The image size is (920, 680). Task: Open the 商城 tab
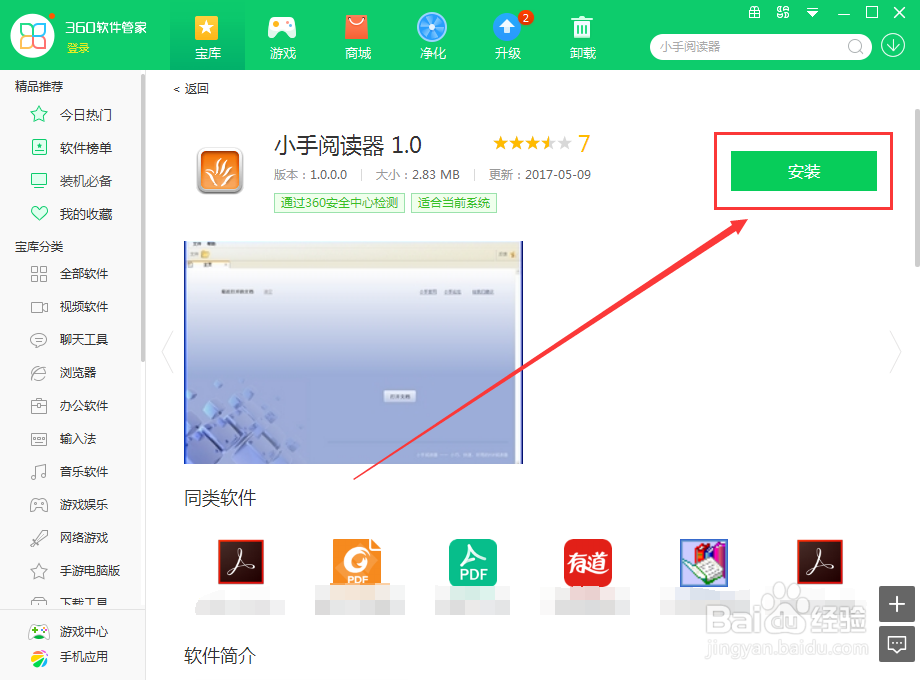click(357, 36)
